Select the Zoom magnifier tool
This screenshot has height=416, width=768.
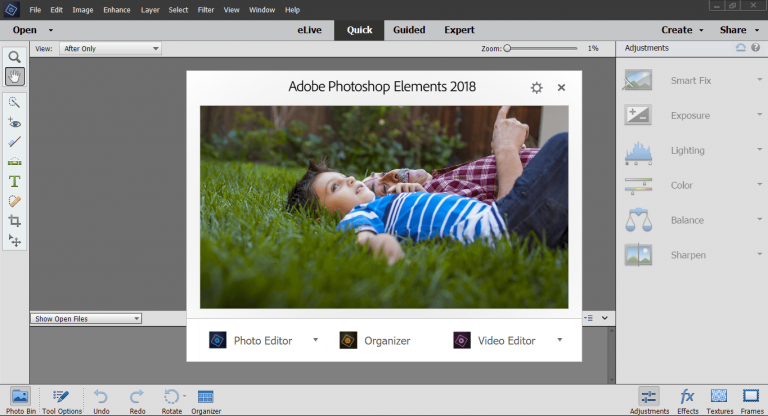14,57
